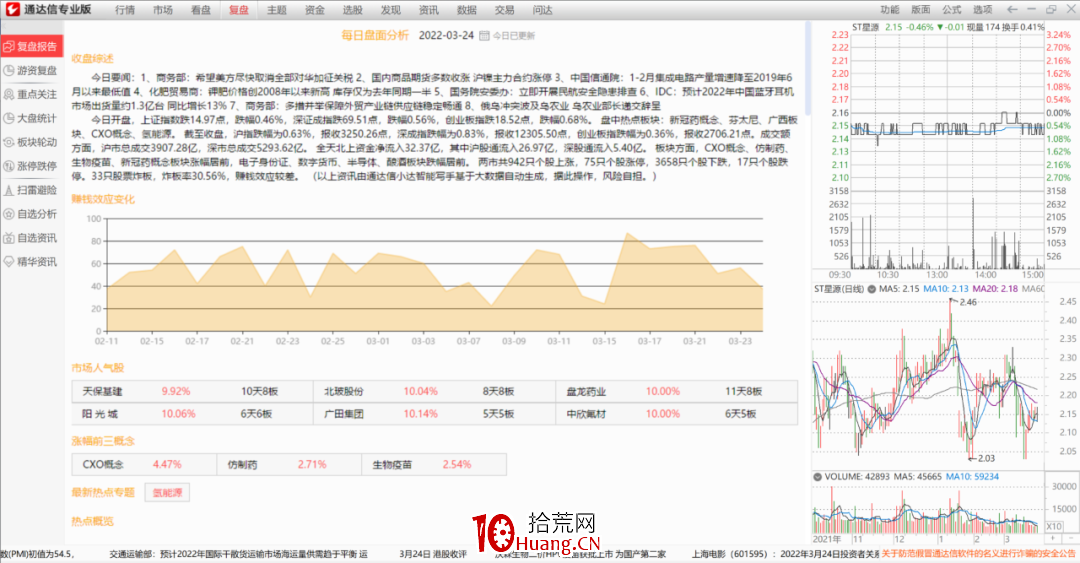This screenshot has height=563, width=1080.
Task: Click the orange security notice ticker text
Action: (979, 553)
